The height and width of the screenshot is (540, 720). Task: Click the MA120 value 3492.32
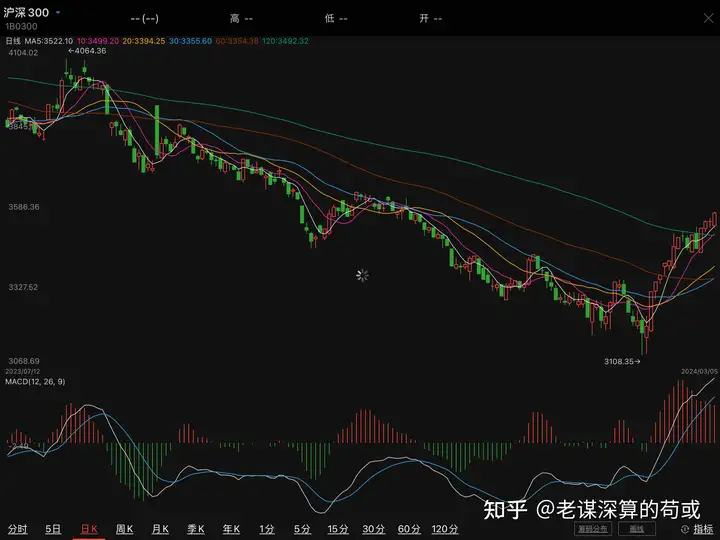coord(286,41)
